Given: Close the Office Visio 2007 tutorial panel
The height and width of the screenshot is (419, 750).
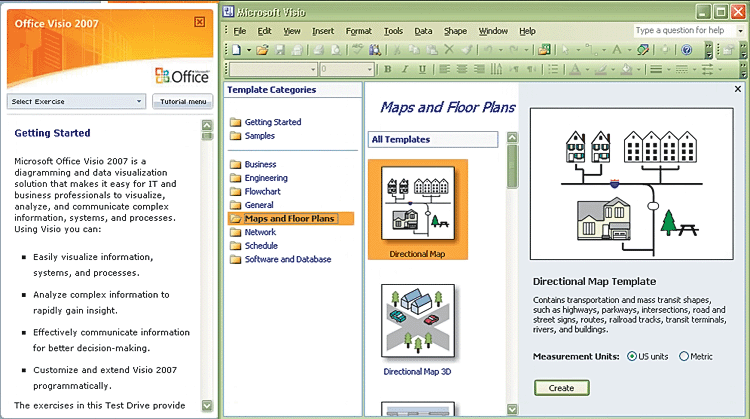Looking at the screenshot, I should [x=200, y=22].
